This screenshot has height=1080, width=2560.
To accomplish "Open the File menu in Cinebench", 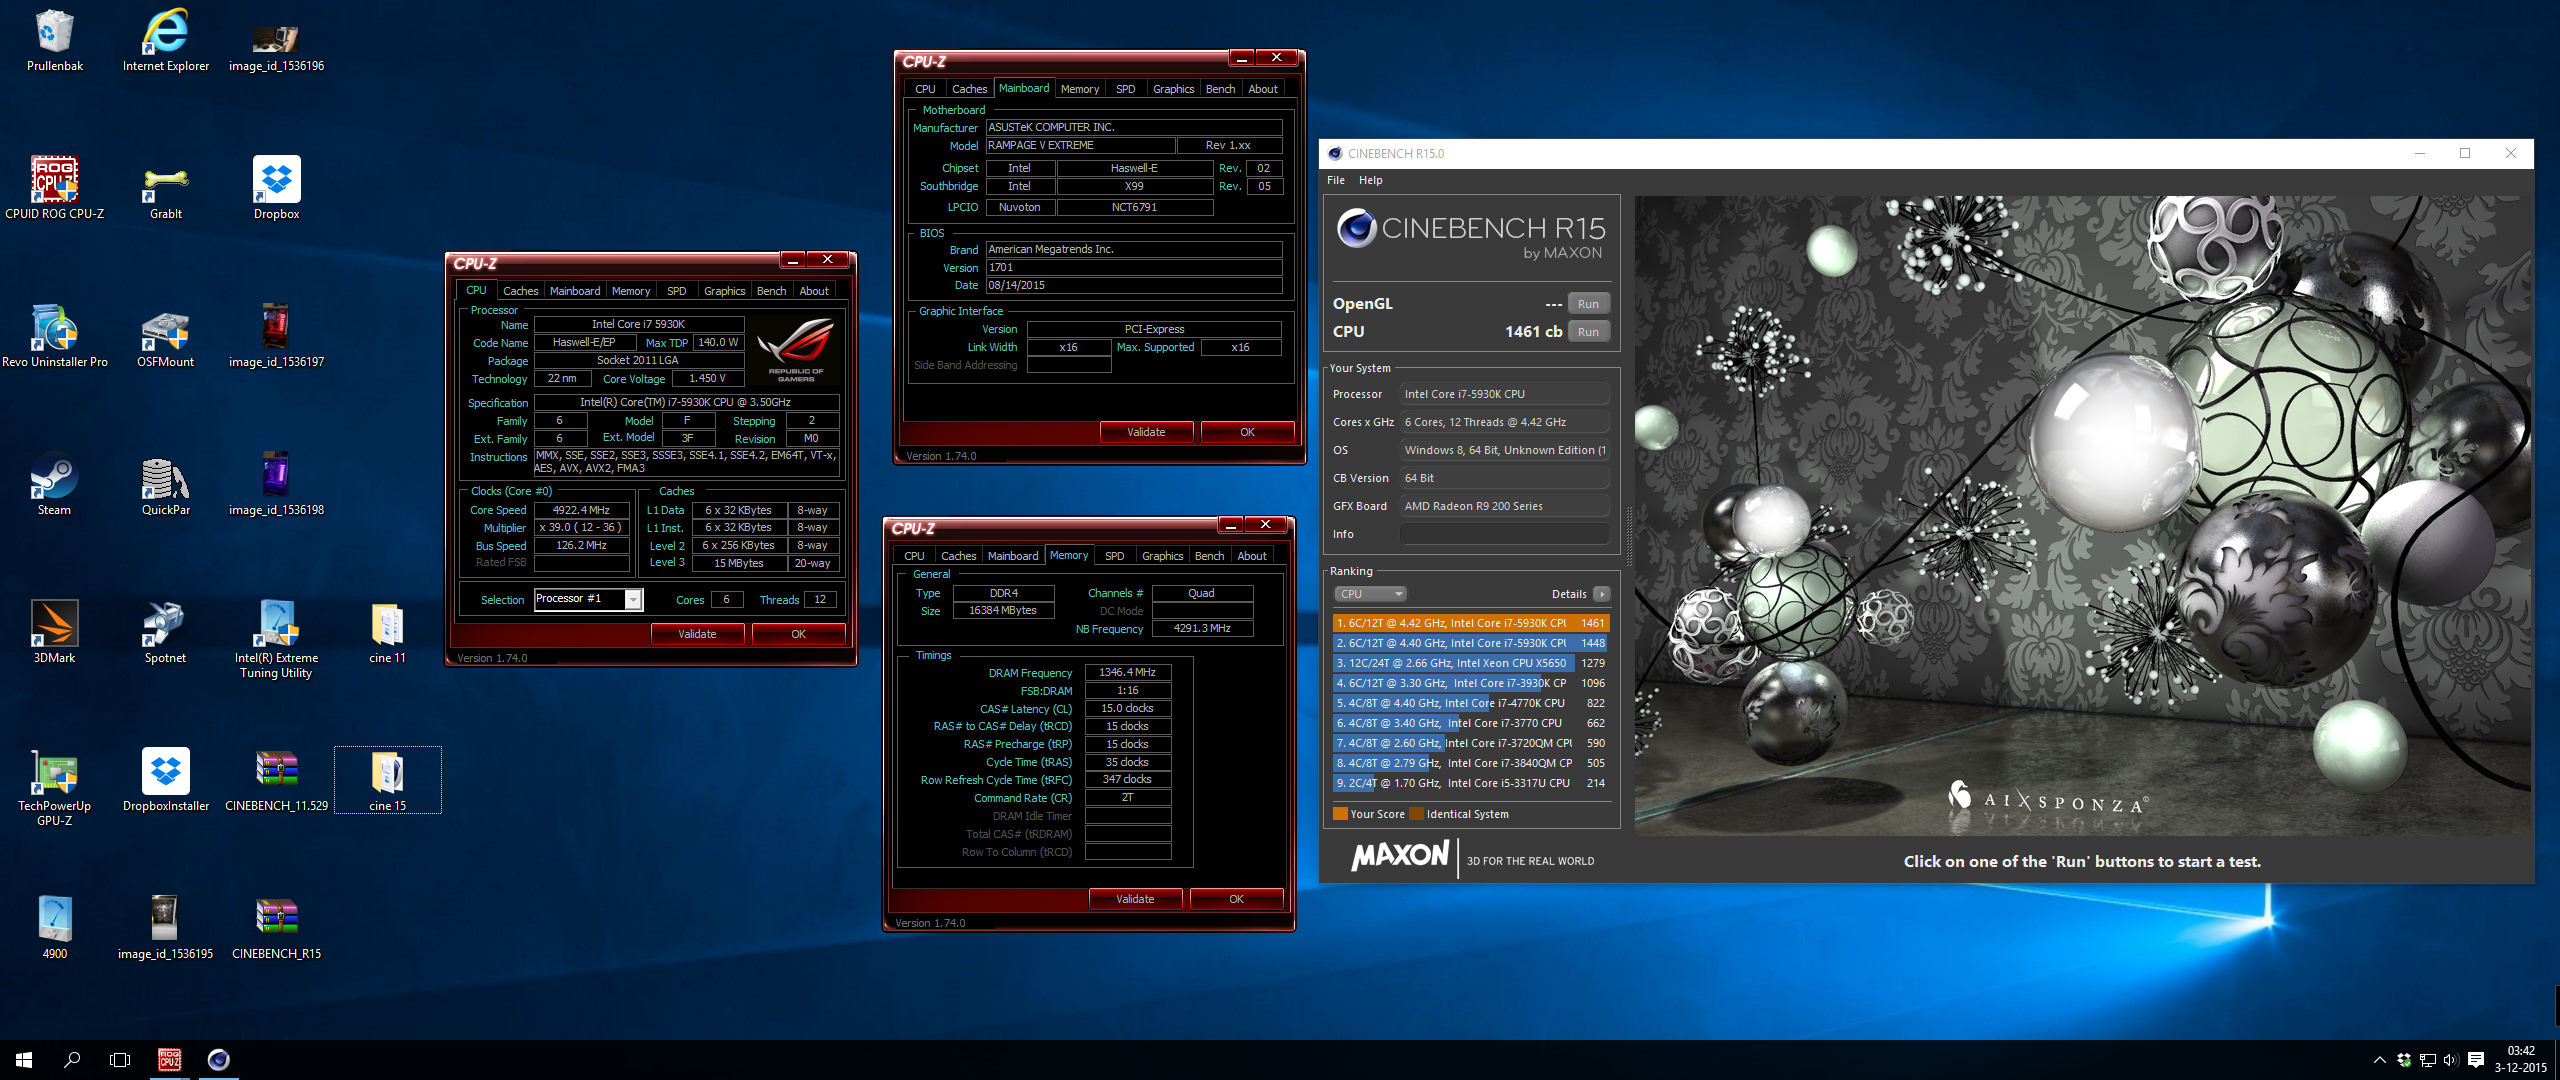I will 1336,180.
